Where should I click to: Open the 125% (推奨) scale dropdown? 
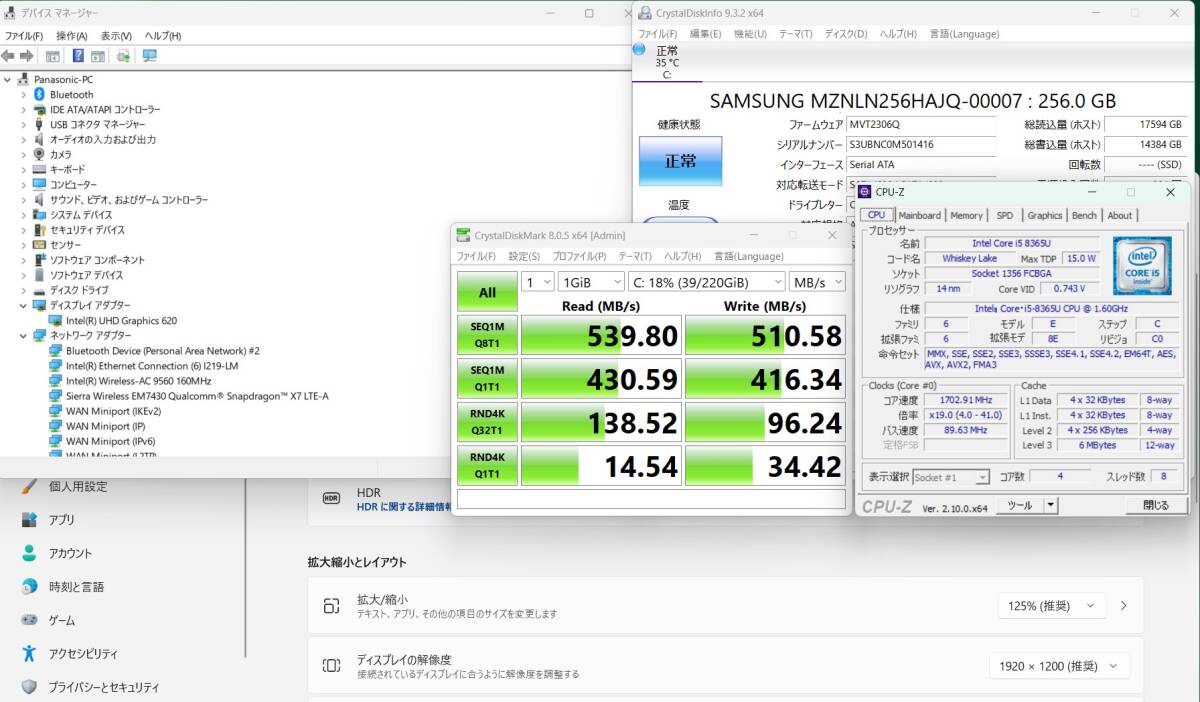(1052, 605)
